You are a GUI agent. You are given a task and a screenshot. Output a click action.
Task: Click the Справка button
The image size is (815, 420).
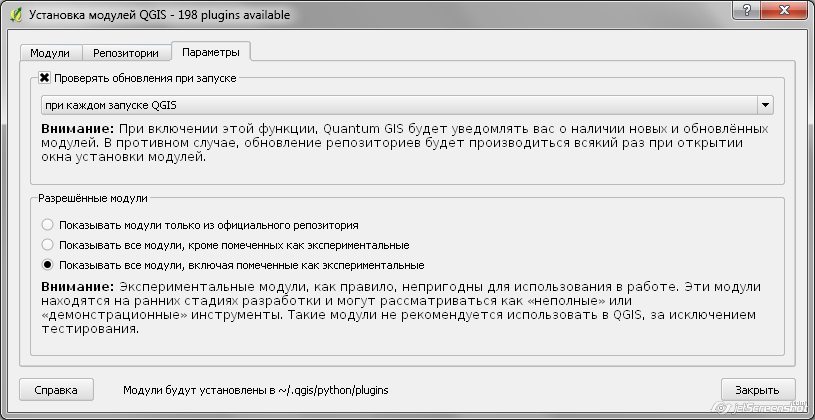tap(56, 390)
